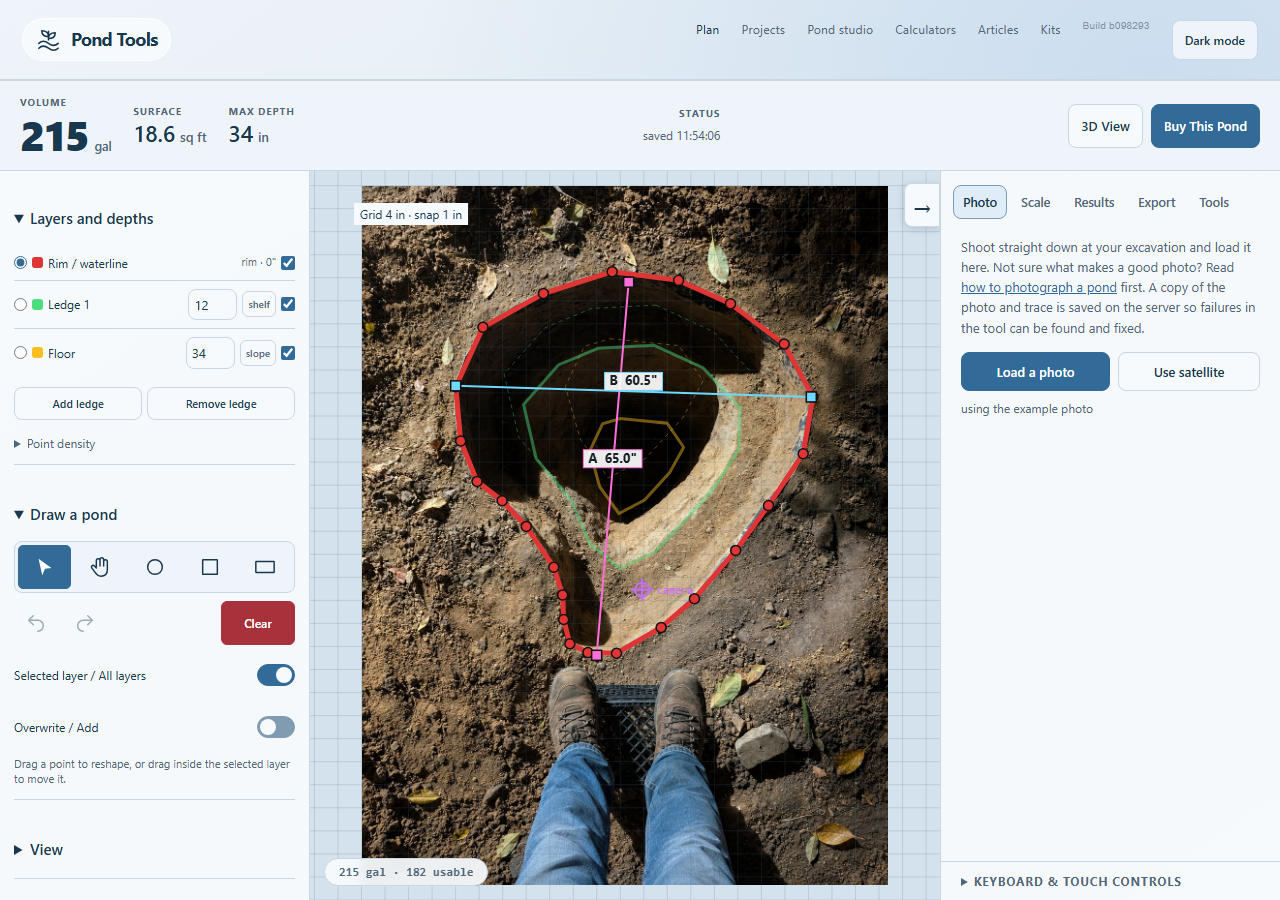The height and width of the screenshot is (900, 1280).
Task: Select the arrow pointer tool
Action: click(44, 567)
